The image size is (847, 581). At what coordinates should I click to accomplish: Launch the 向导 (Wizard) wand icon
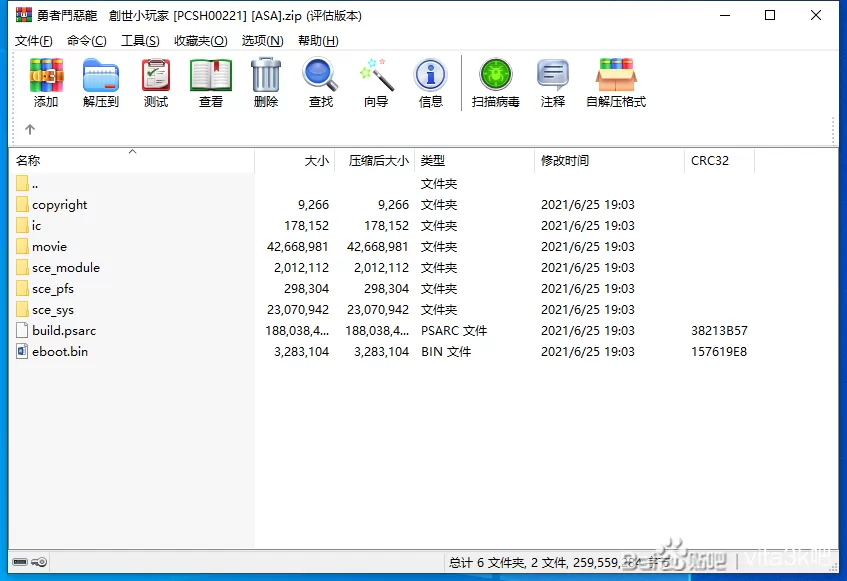pyautogui.click(x=376, y=75)
